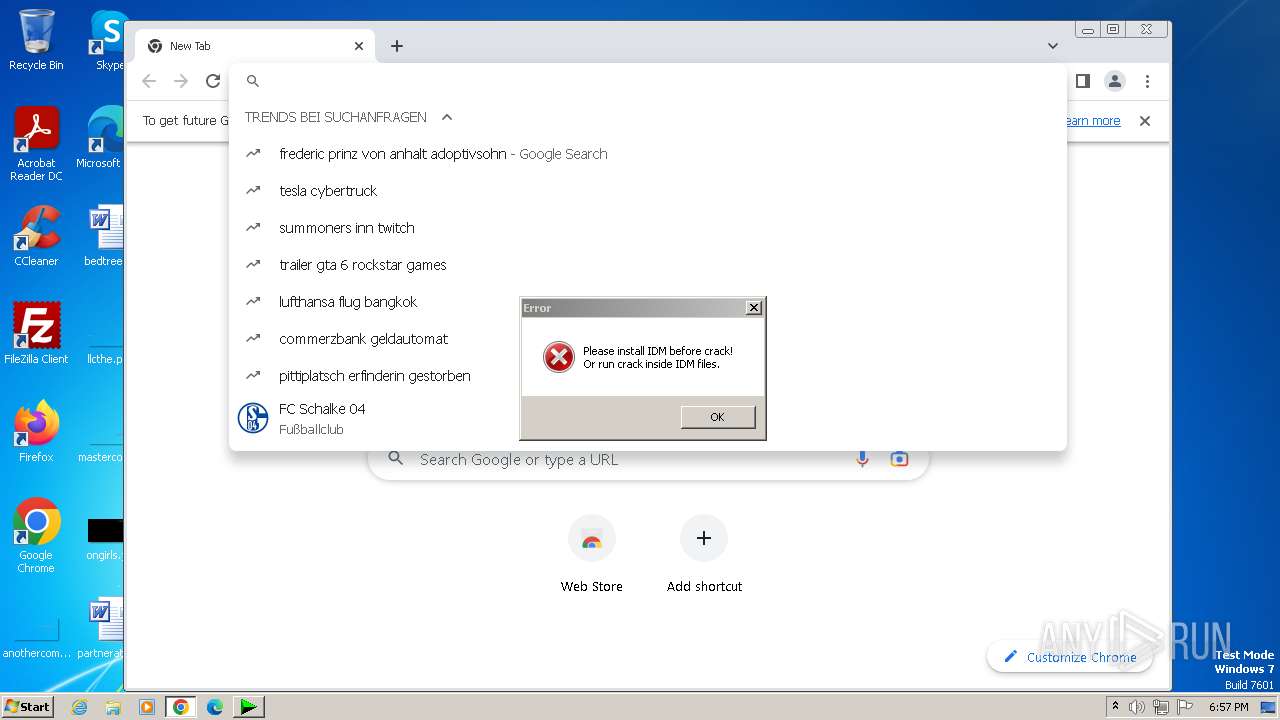Show hidden system tray icons
Viewport: 1280px width, 720px height.
point(1115,707)
